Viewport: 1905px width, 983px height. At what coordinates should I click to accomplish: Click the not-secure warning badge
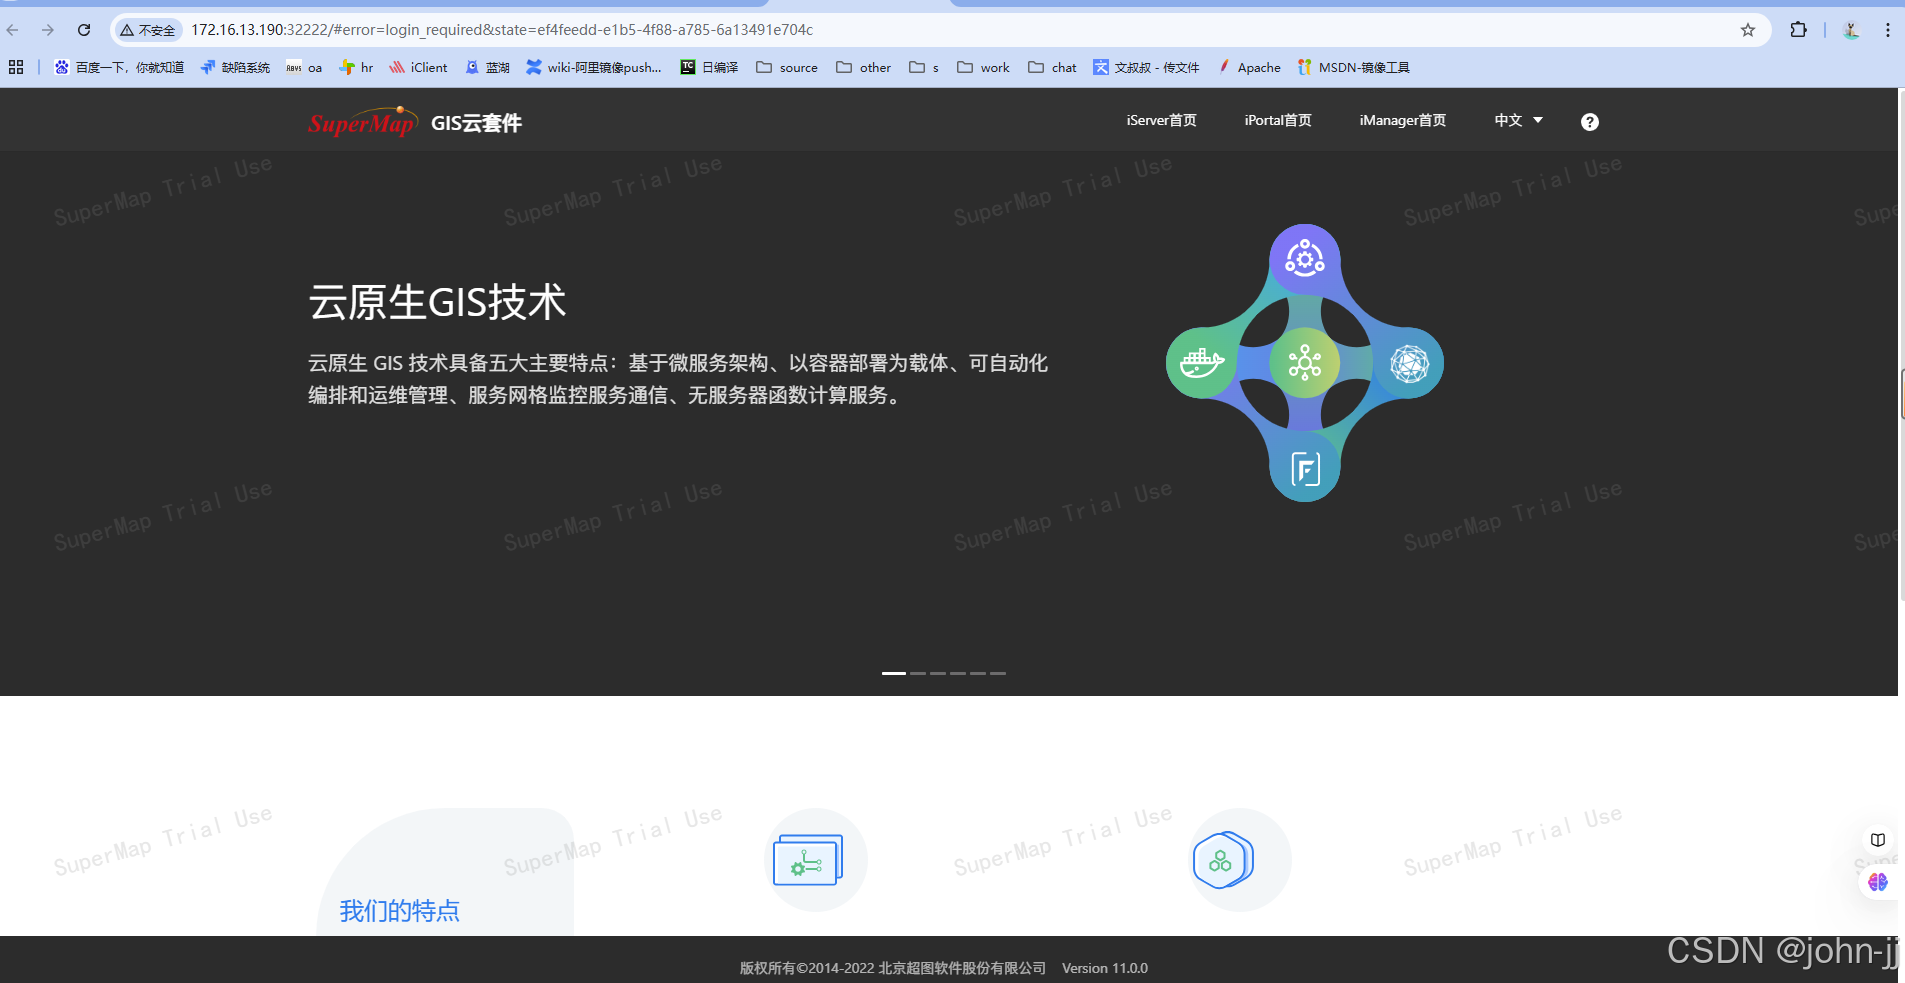click(x=147, y=30)
